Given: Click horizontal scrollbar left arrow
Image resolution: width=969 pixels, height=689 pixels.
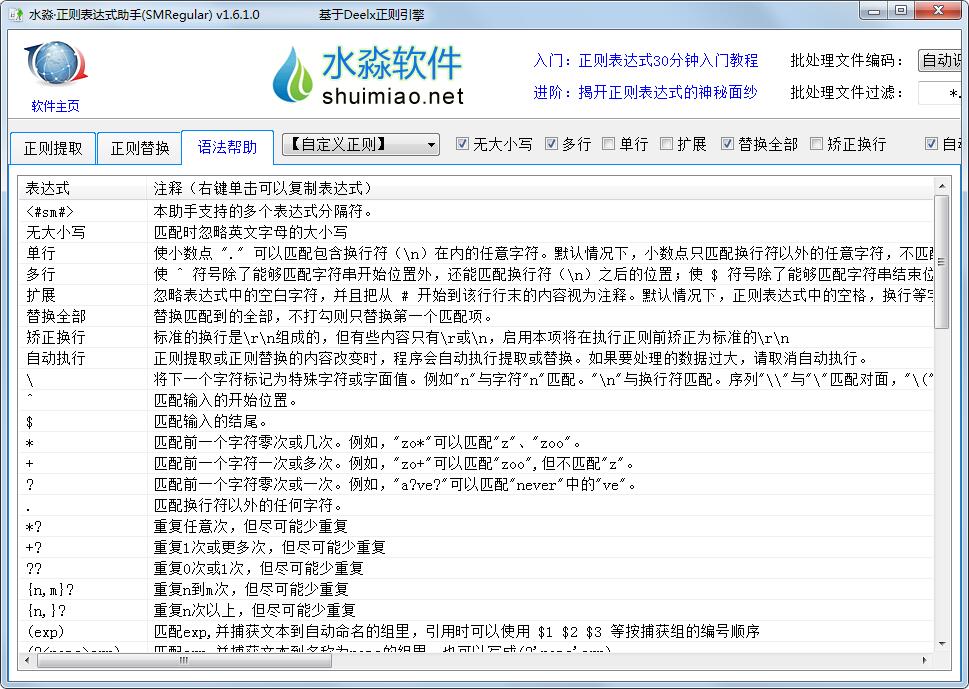Looking at the screenshot, I should pyautogui.click(x=27, y=660).
